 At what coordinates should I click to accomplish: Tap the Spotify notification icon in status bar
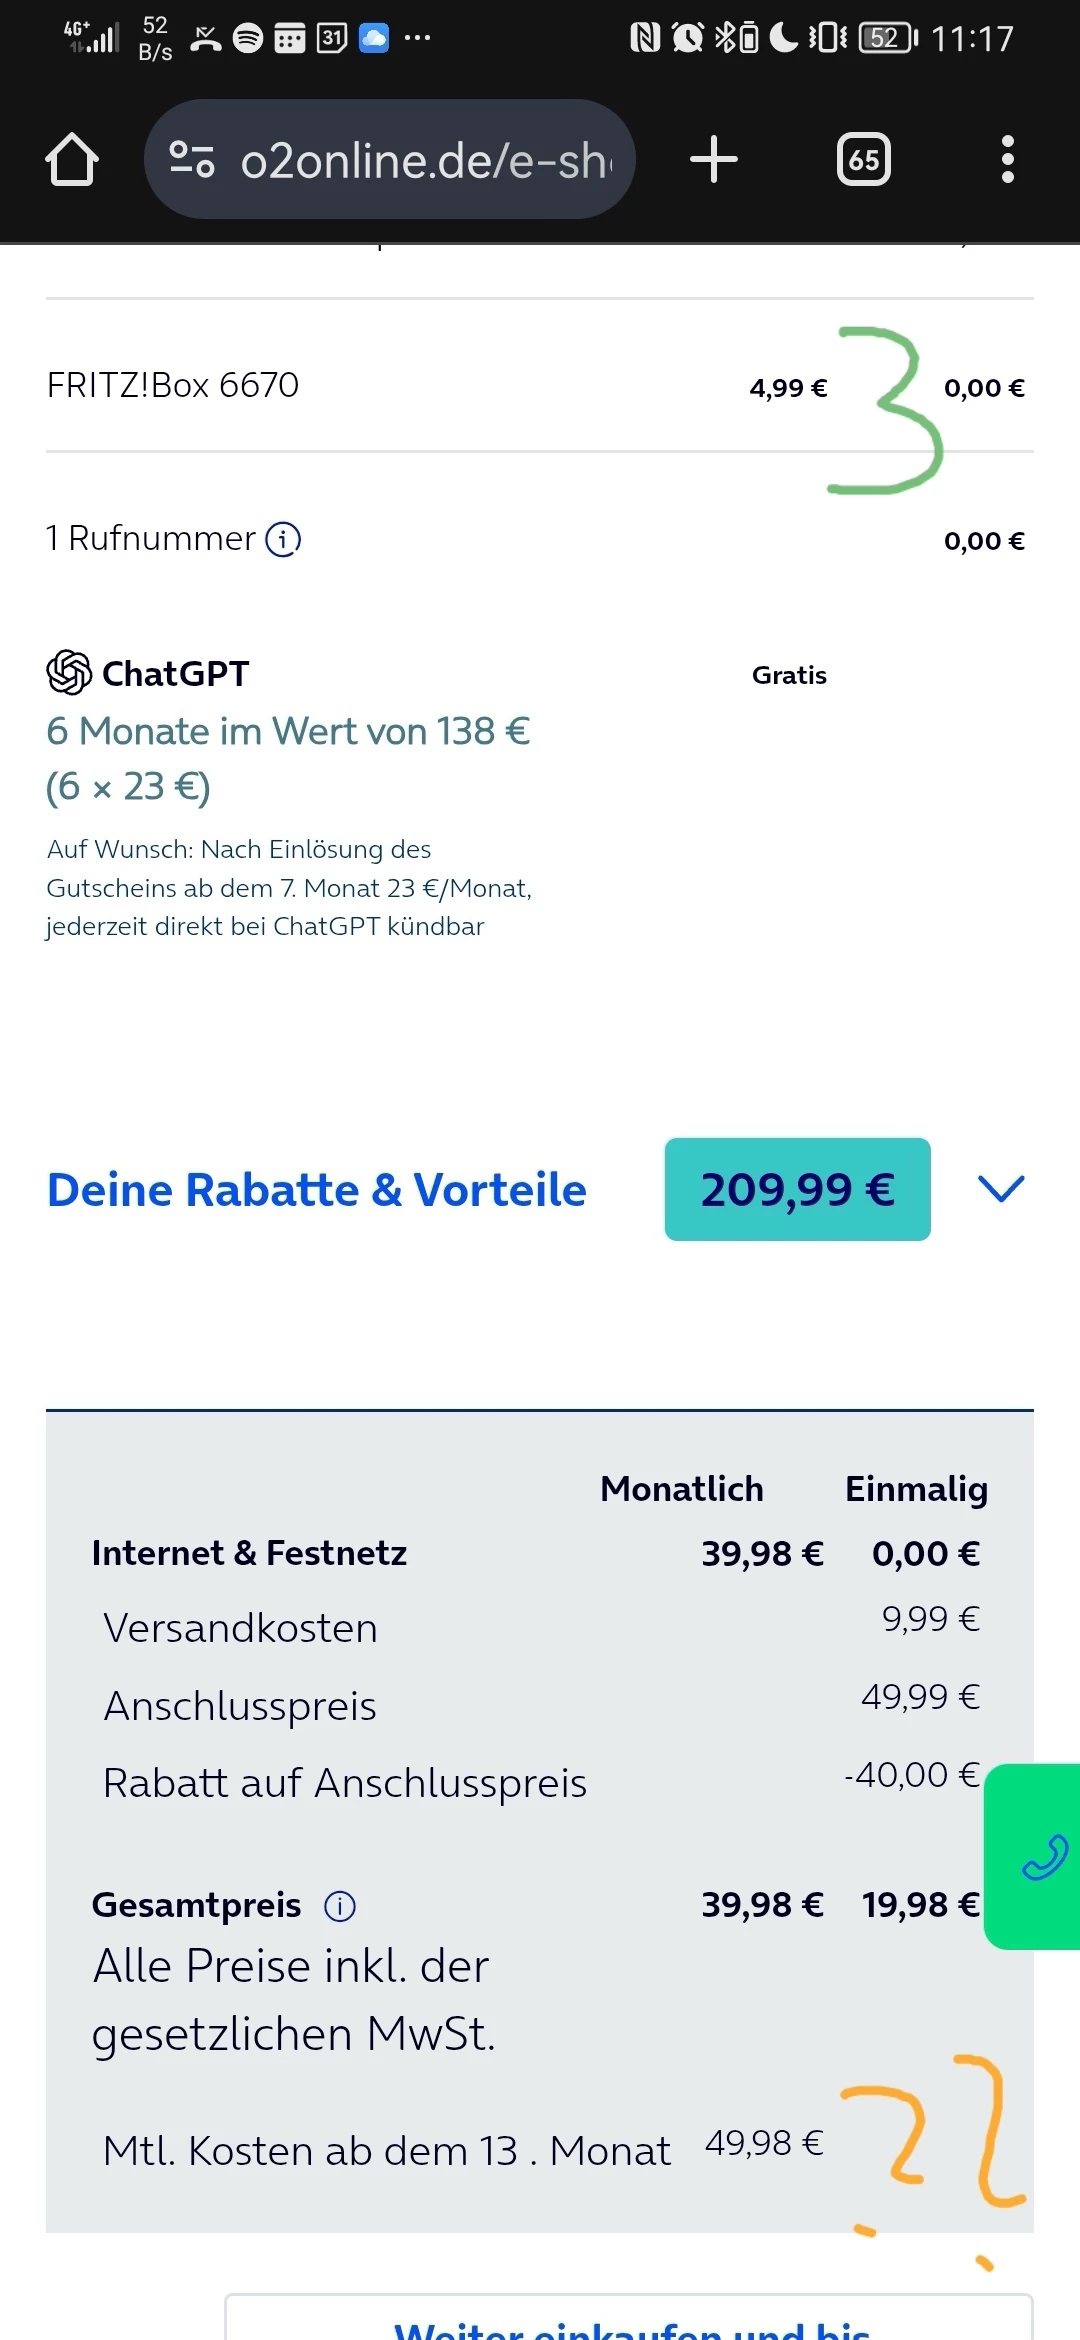(x=248, y=38)
